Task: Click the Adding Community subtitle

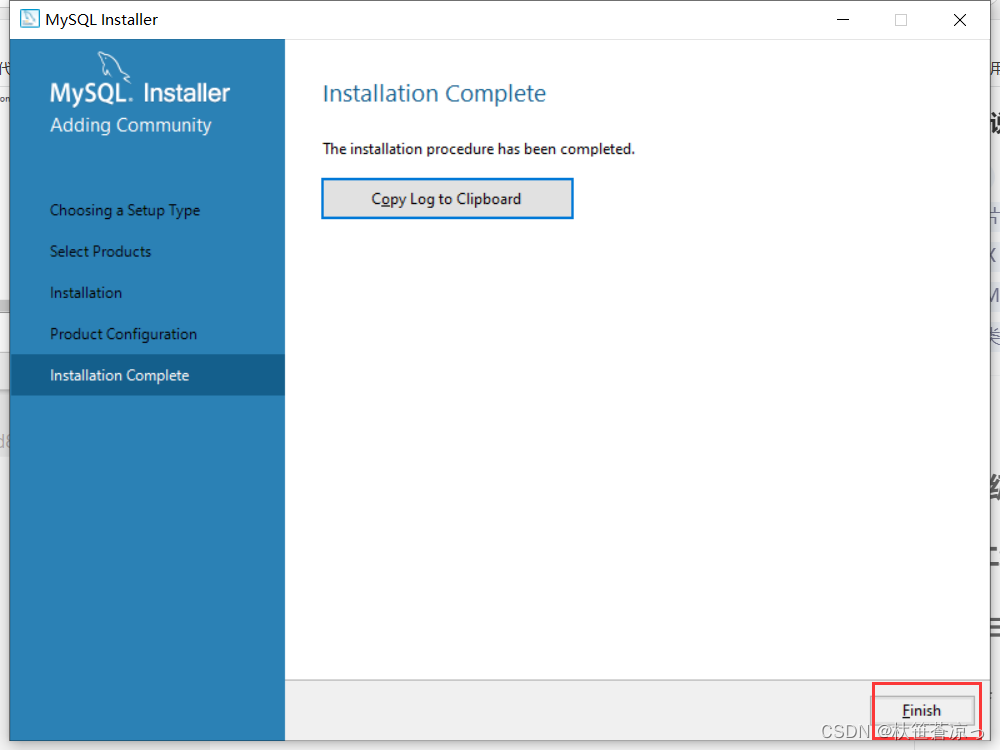Action: point(131,125)
